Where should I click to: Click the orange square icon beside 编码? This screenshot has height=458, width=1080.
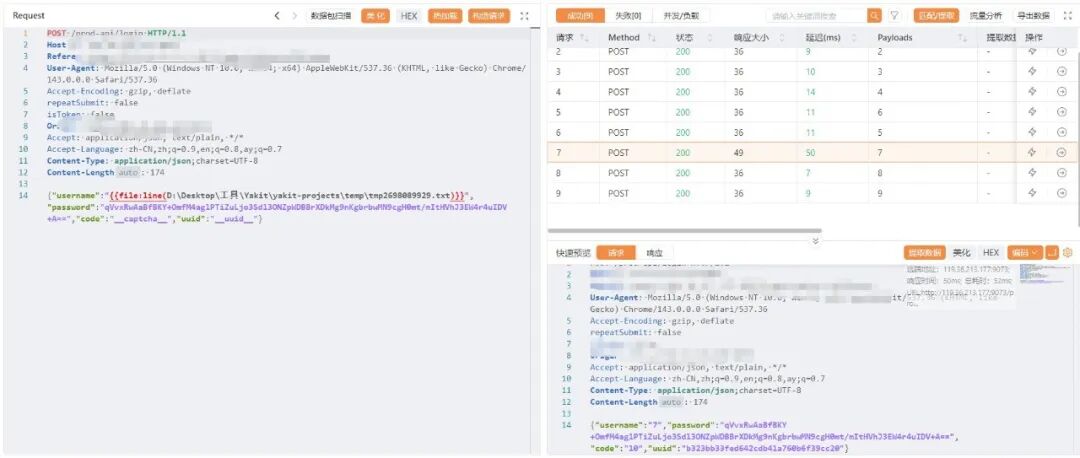click(1052, 253)
